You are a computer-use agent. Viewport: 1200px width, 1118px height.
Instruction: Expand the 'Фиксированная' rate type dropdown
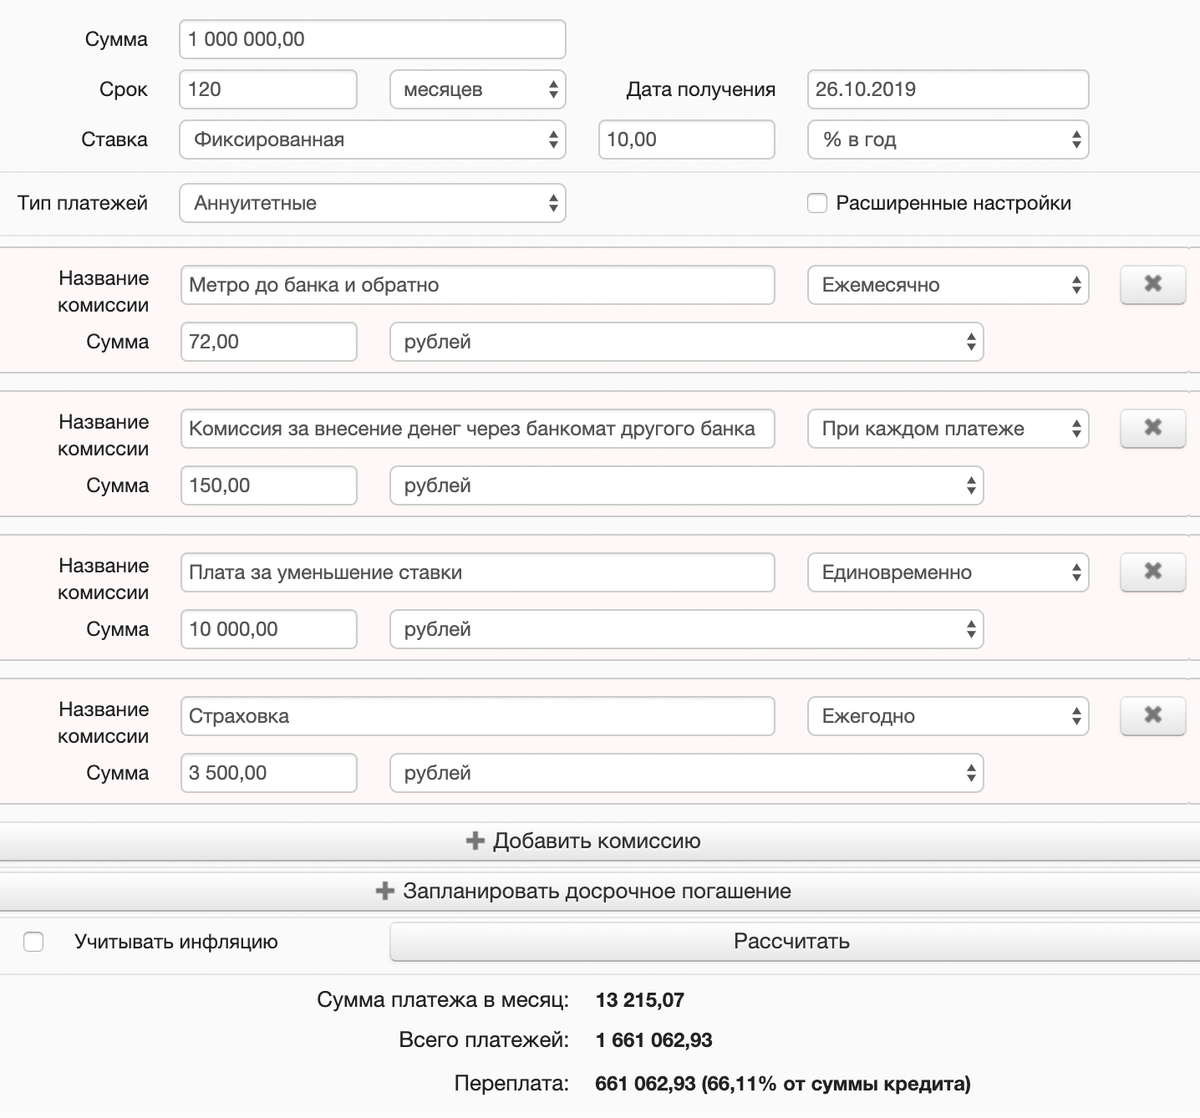click(373, 139)
